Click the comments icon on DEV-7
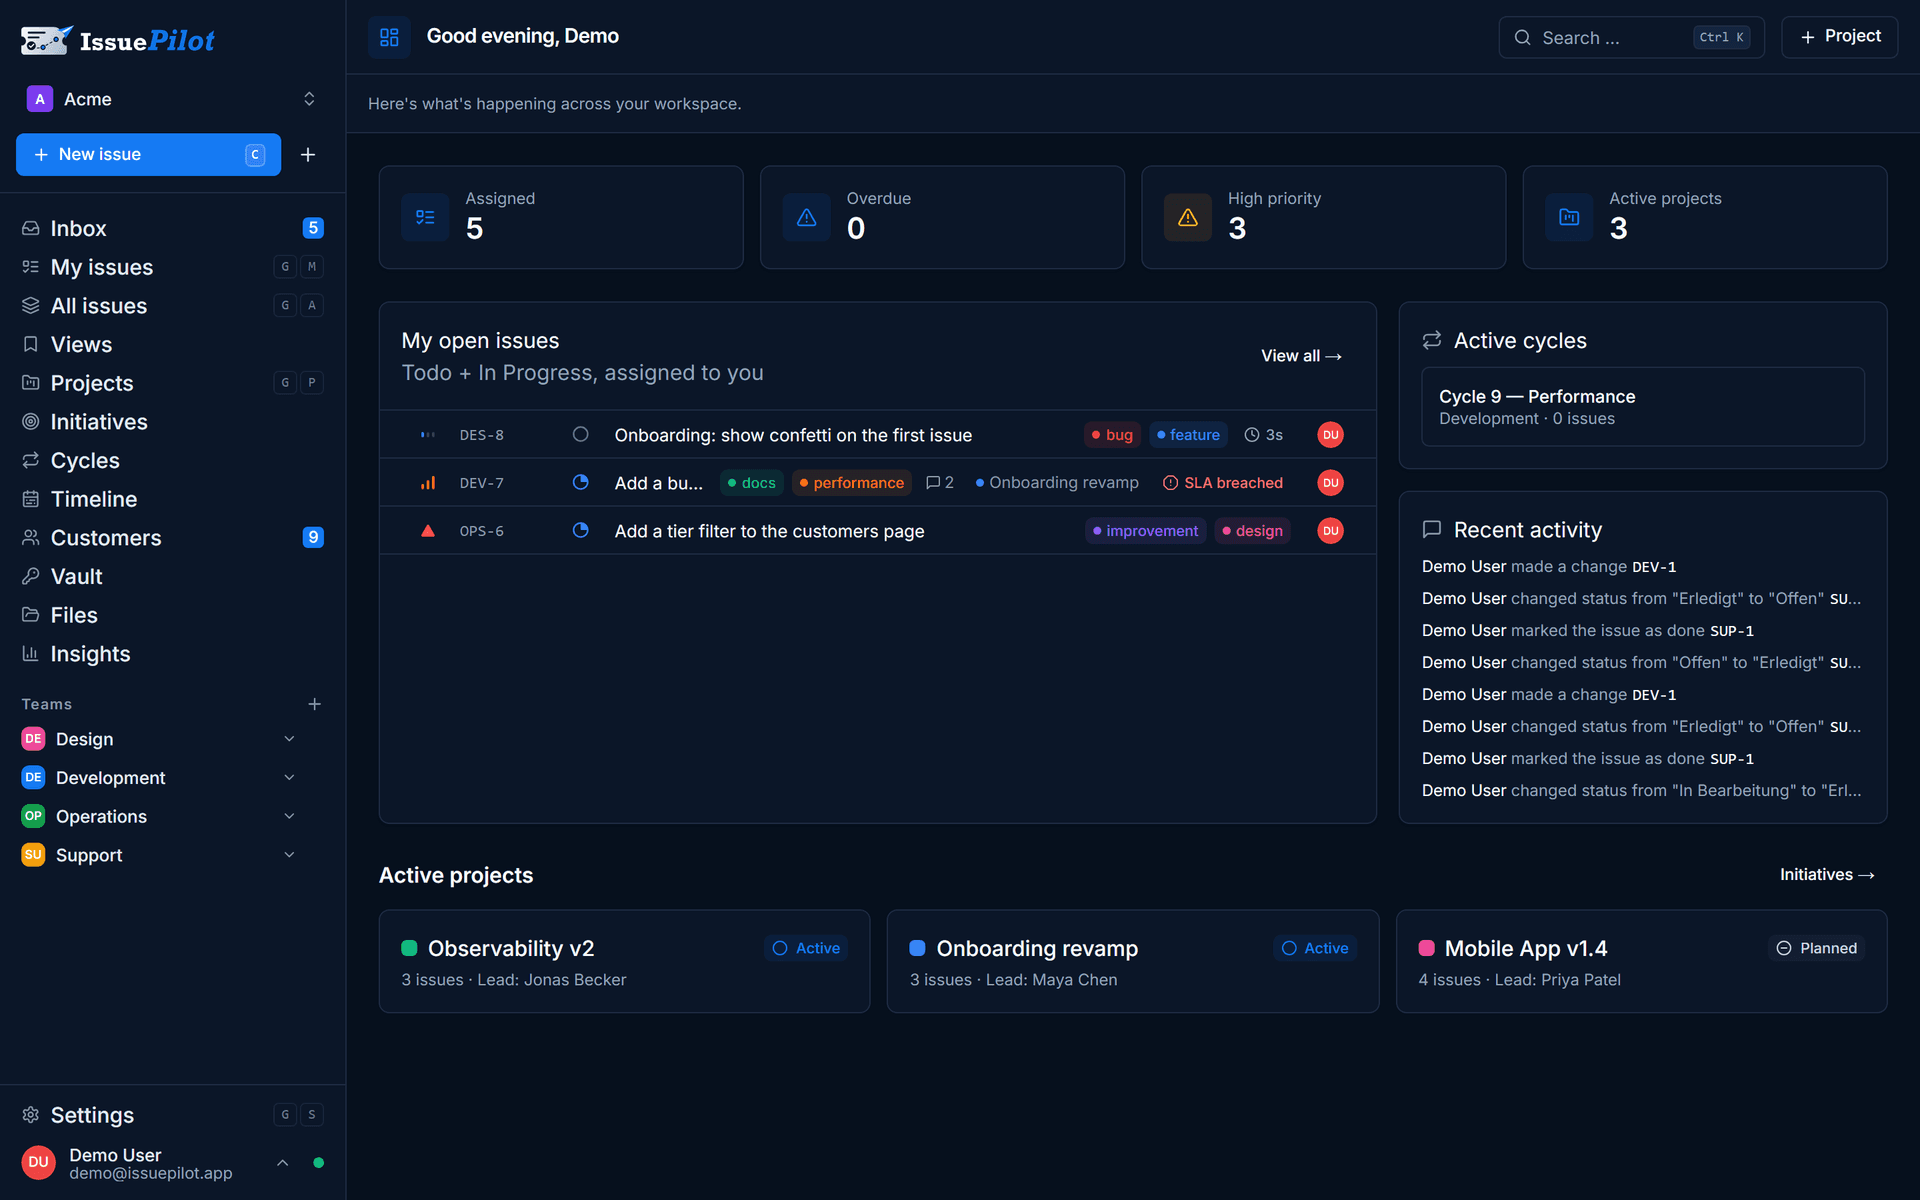1920x1200 pixels. click(x=933, y=482)
